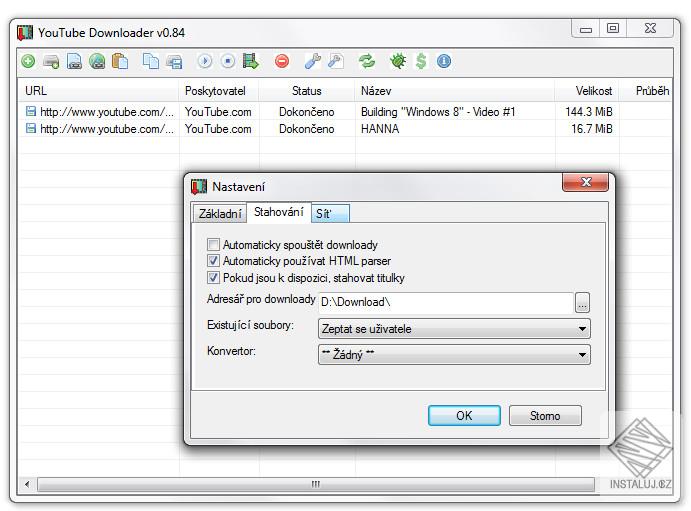Viewport: 691px width, 511px height.
Task: Click the OK button
Action: (x=464, y=415)
